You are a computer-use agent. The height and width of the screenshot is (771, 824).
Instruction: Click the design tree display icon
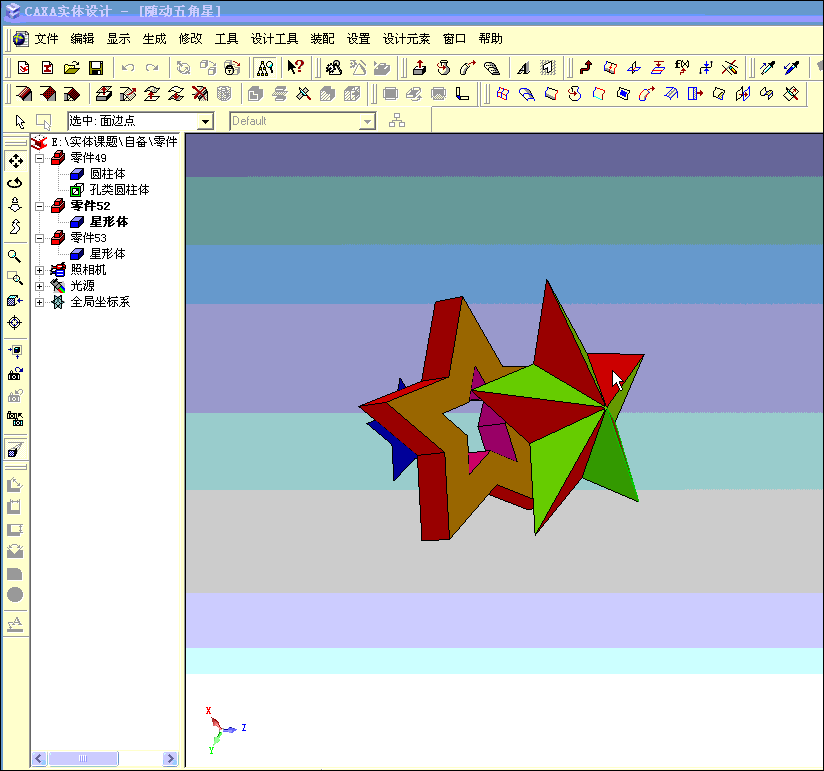265,68
